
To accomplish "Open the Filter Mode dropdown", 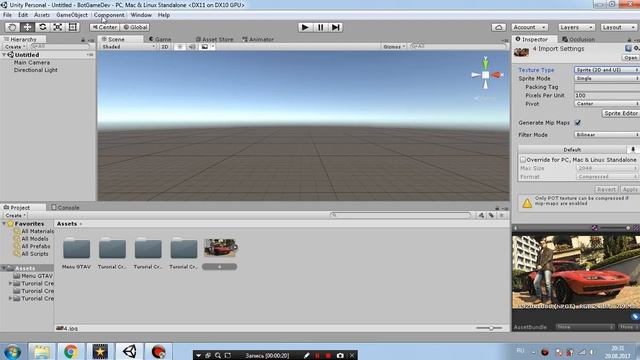I will tap(607, 134).
